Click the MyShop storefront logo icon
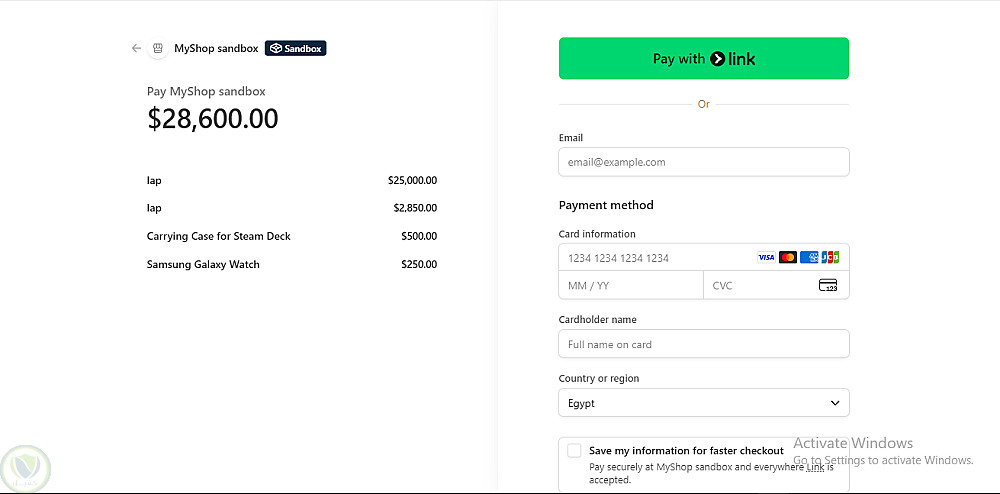1000x494 pixels. click(158, 48)
